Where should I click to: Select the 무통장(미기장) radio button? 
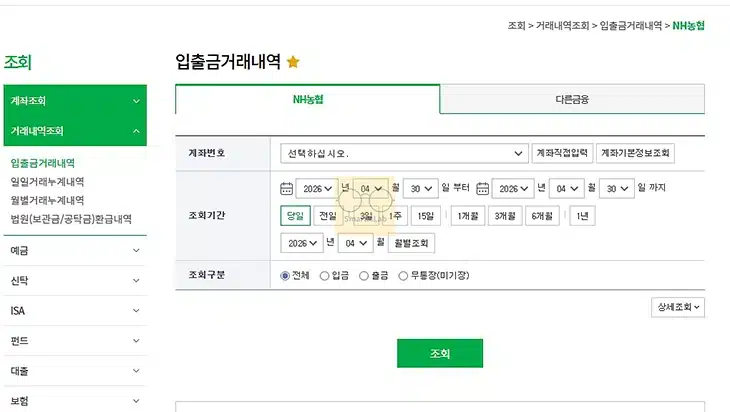[x=403, y=276]
